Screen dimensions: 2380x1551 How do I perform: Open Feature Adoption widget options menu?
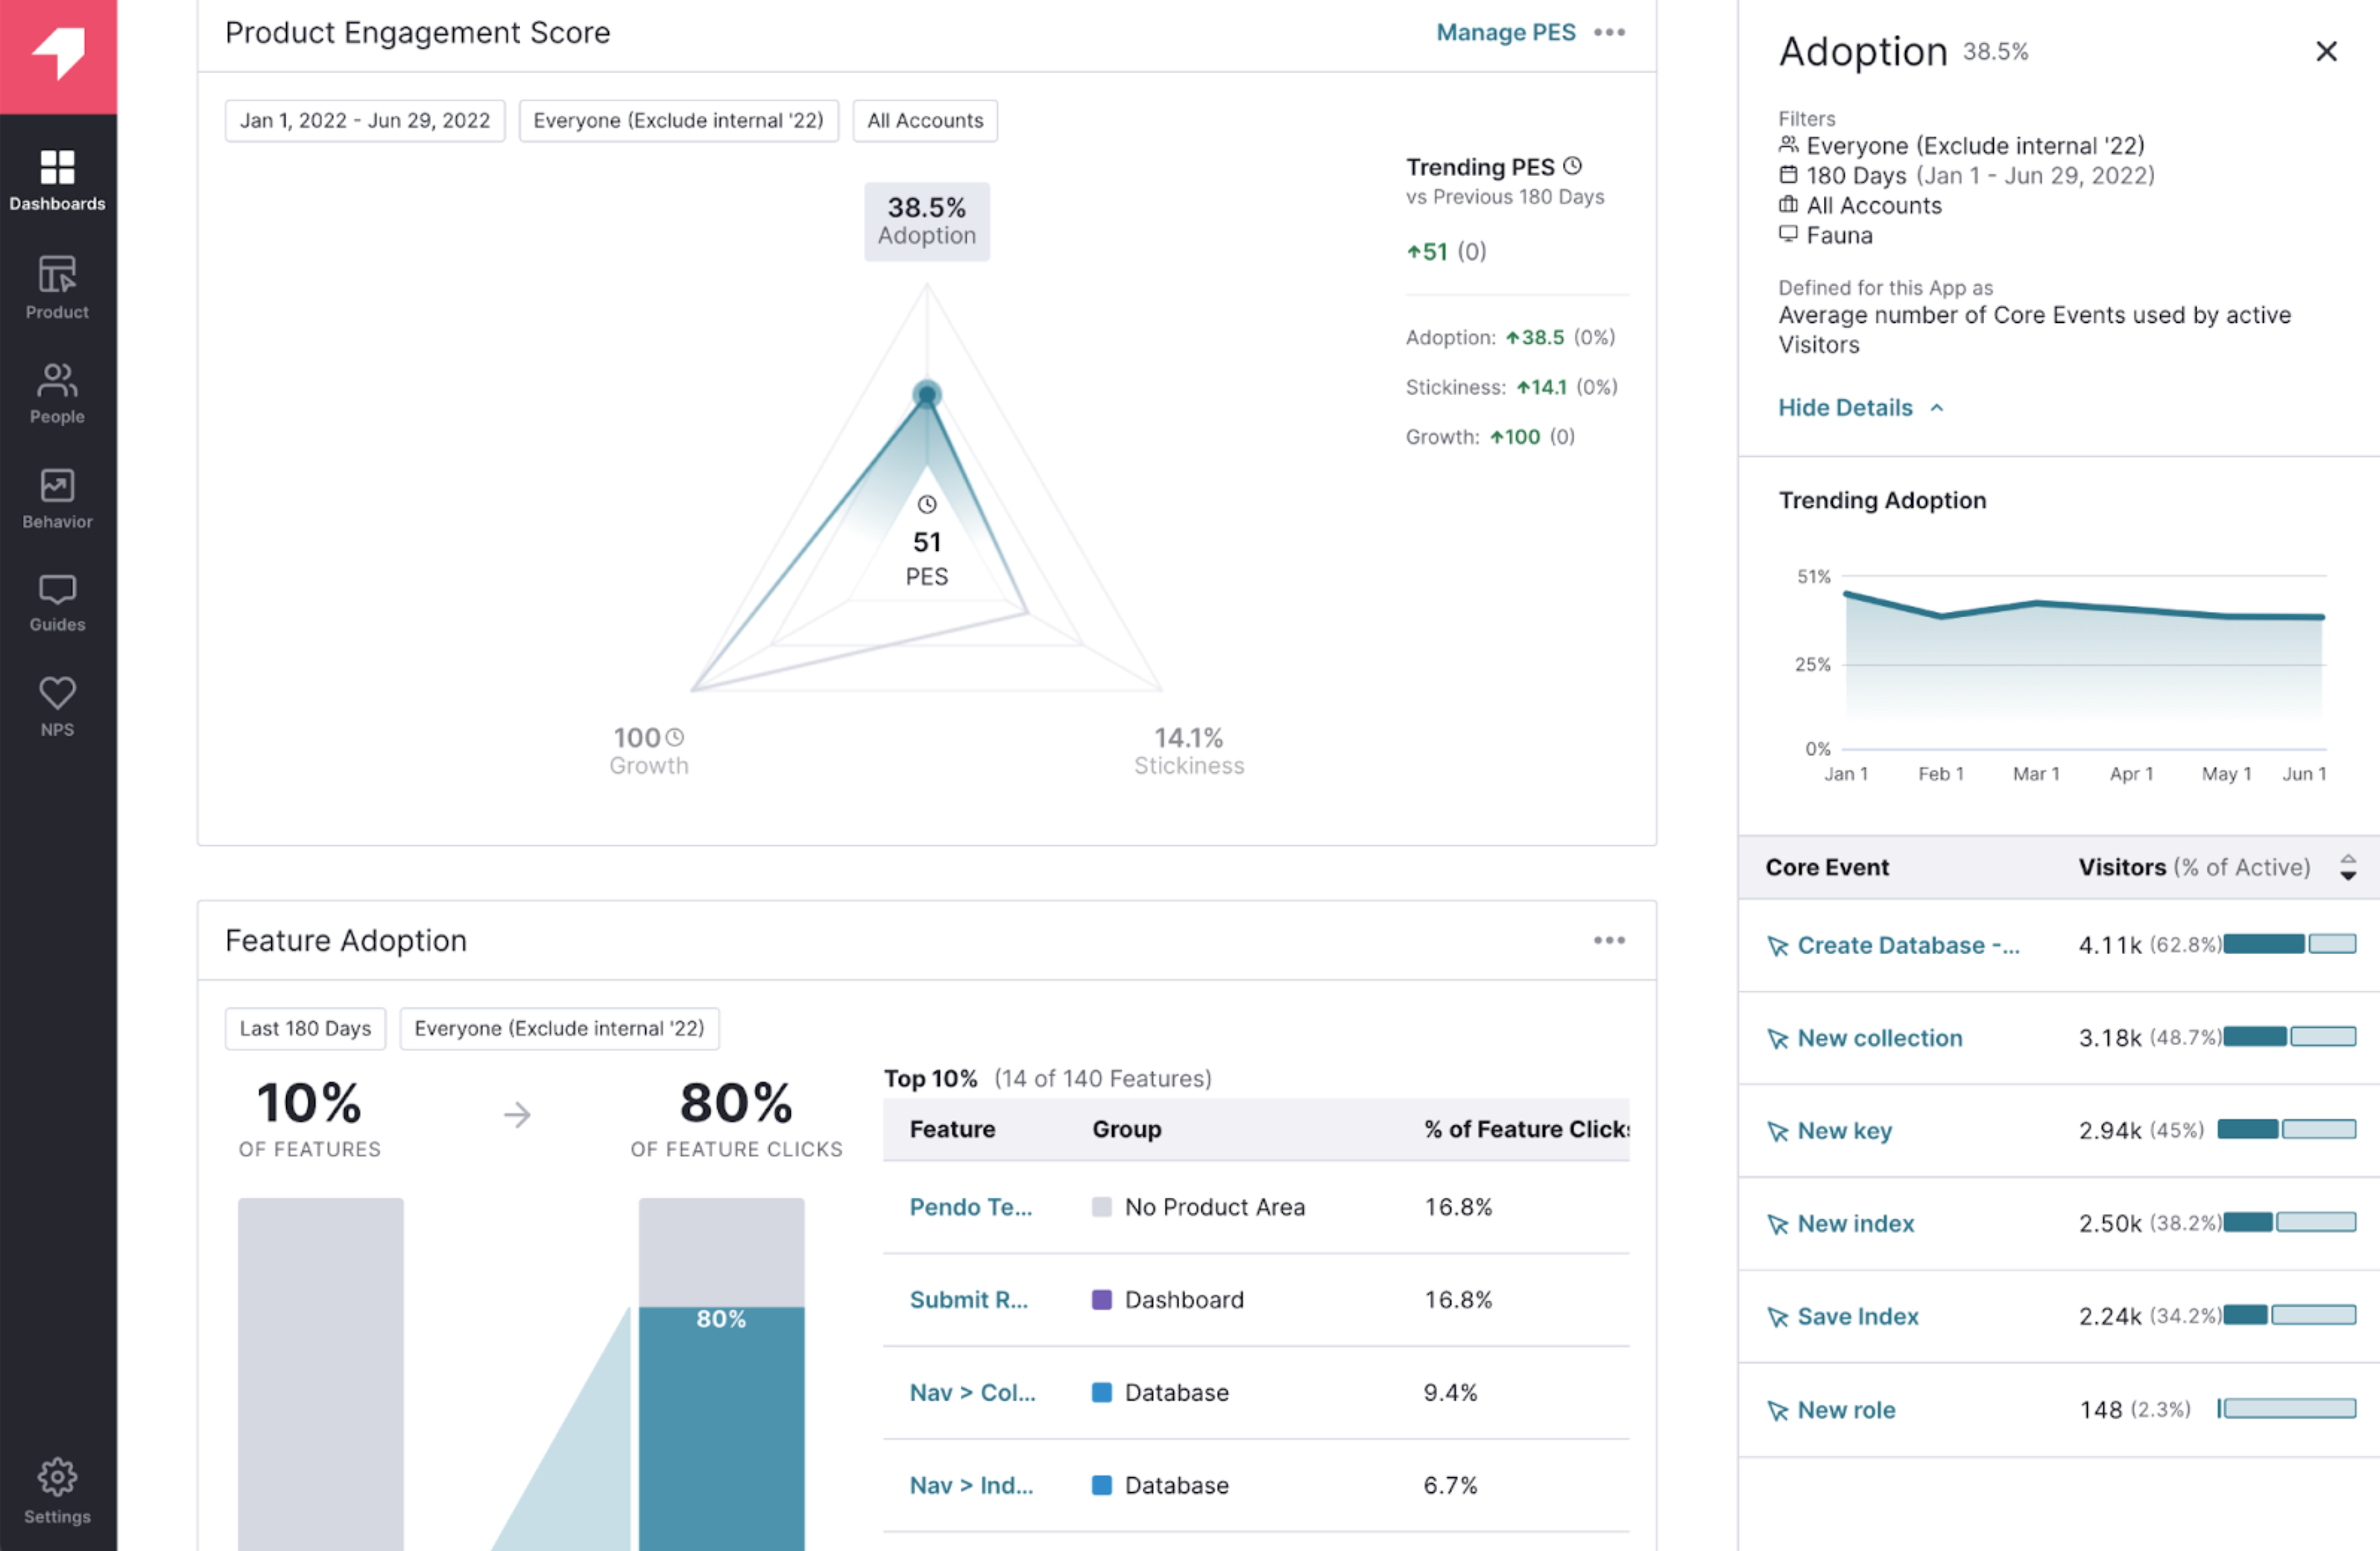1609,940
